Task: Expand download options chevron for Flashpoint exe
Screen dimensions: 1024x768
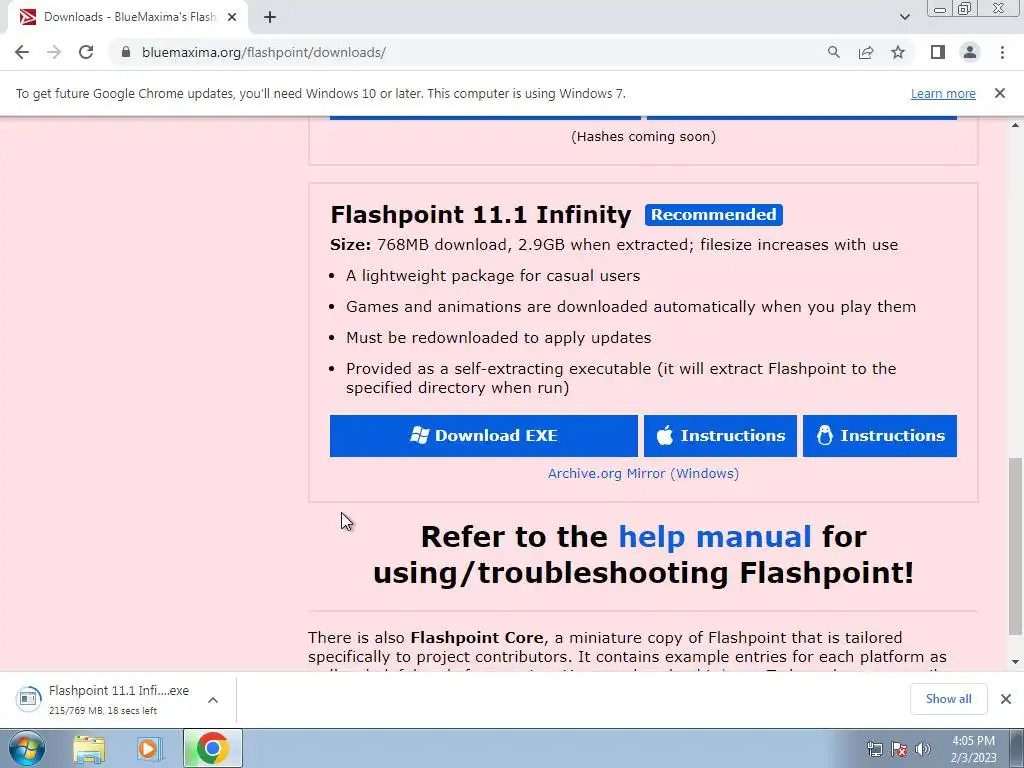Action: click(213, 699)
